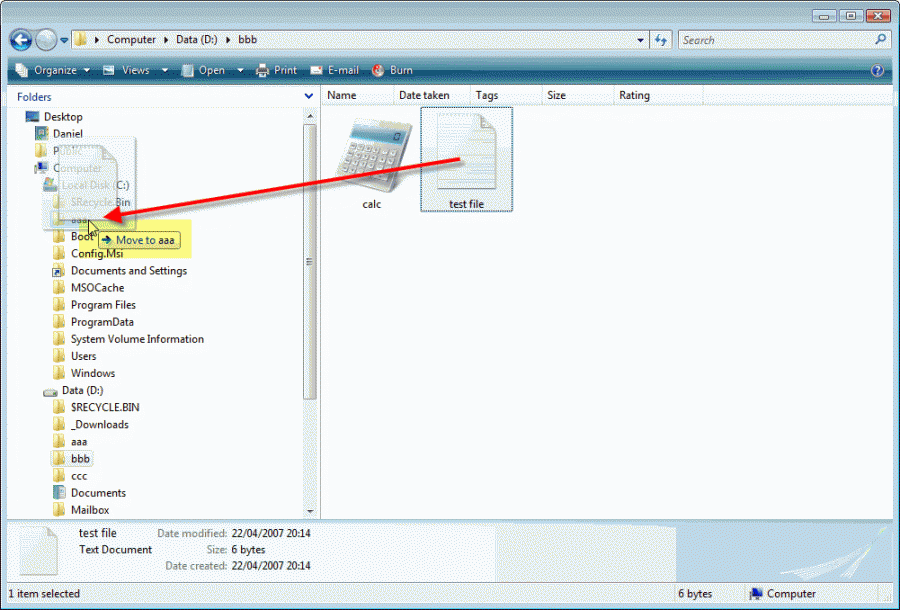
Task: Sort by the Tags column header
Action: coord(506,95)
